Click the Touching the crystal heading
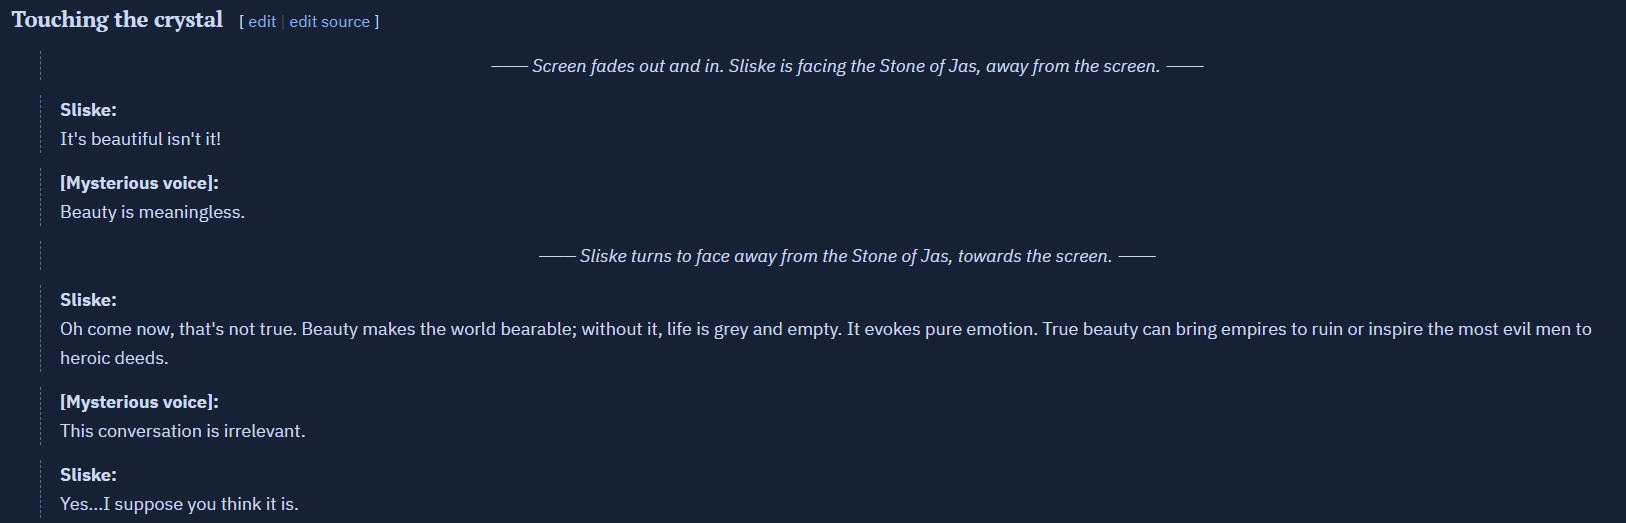The height and width of the screenshot is (523, 1626). (x=117, y=20)
